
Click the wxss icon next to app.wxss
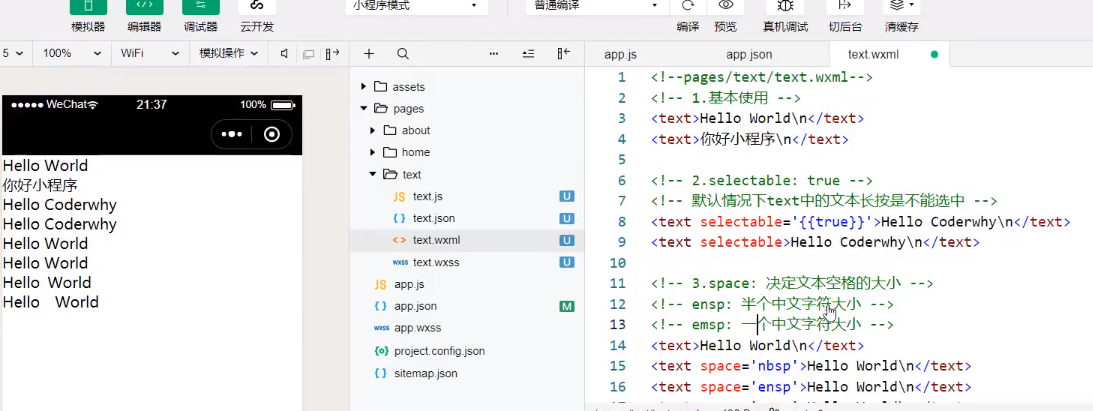click(x=381, y=328)
